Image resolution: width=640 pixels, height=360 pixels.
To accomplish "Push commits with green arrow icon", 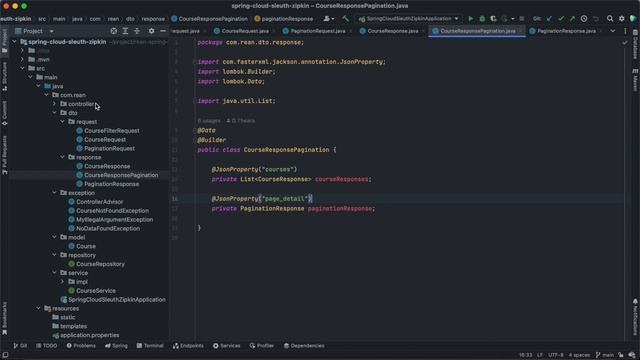I will click(x=572, y=19).
